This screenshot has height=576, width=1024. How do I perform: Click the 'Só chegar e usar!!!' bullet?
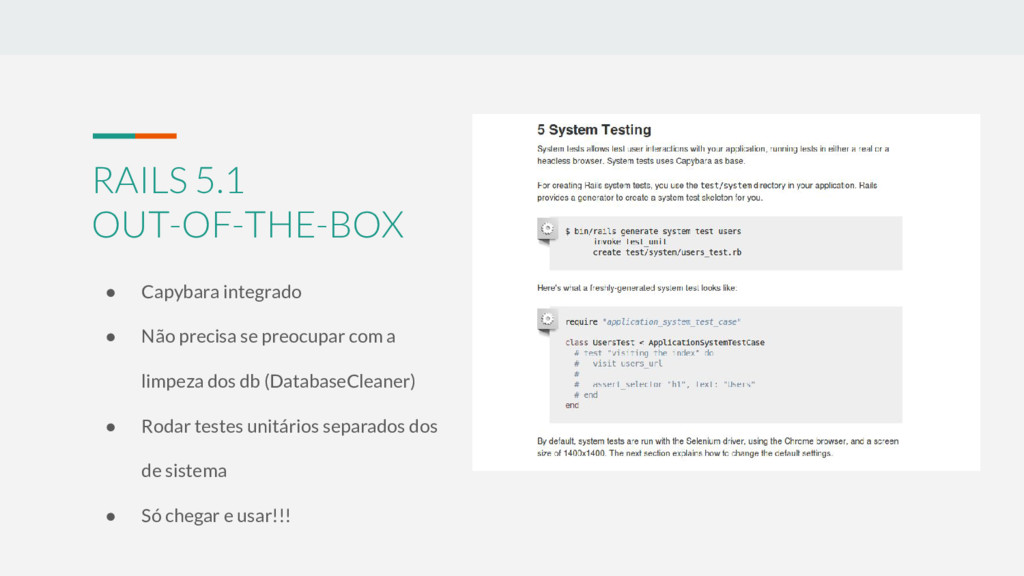pos(216,516)
